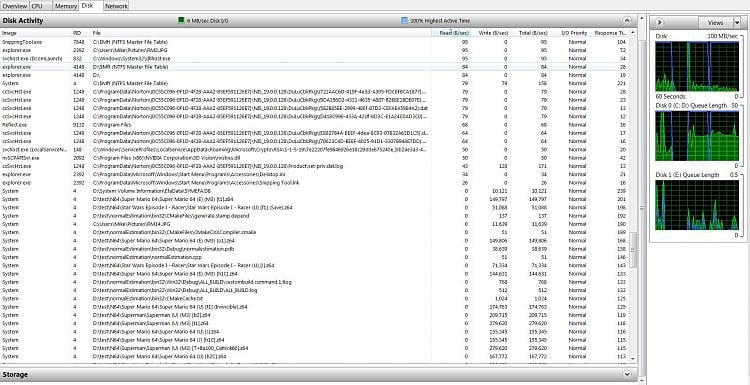Click the Snipping Tool.lnk file entry
The width and height of the screenshot is (750, 385).
(196, 183)
